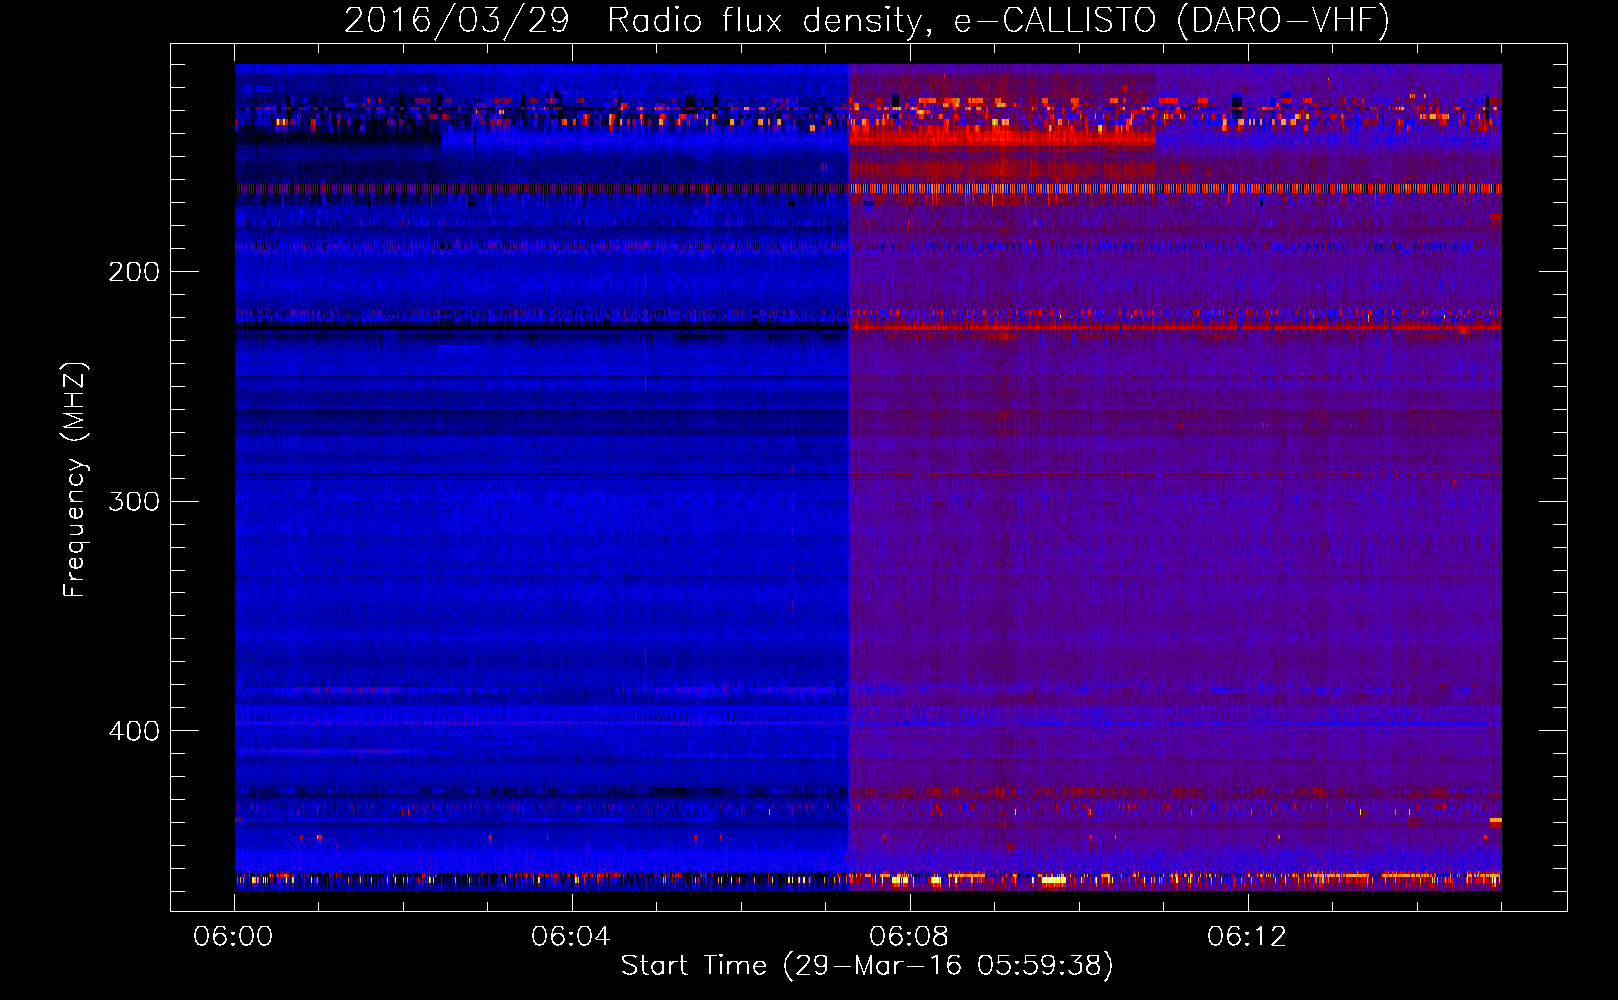Select the 300 frequency axis label
The height and width of the screenshot is (1000, 1618).
pos(134,501)
